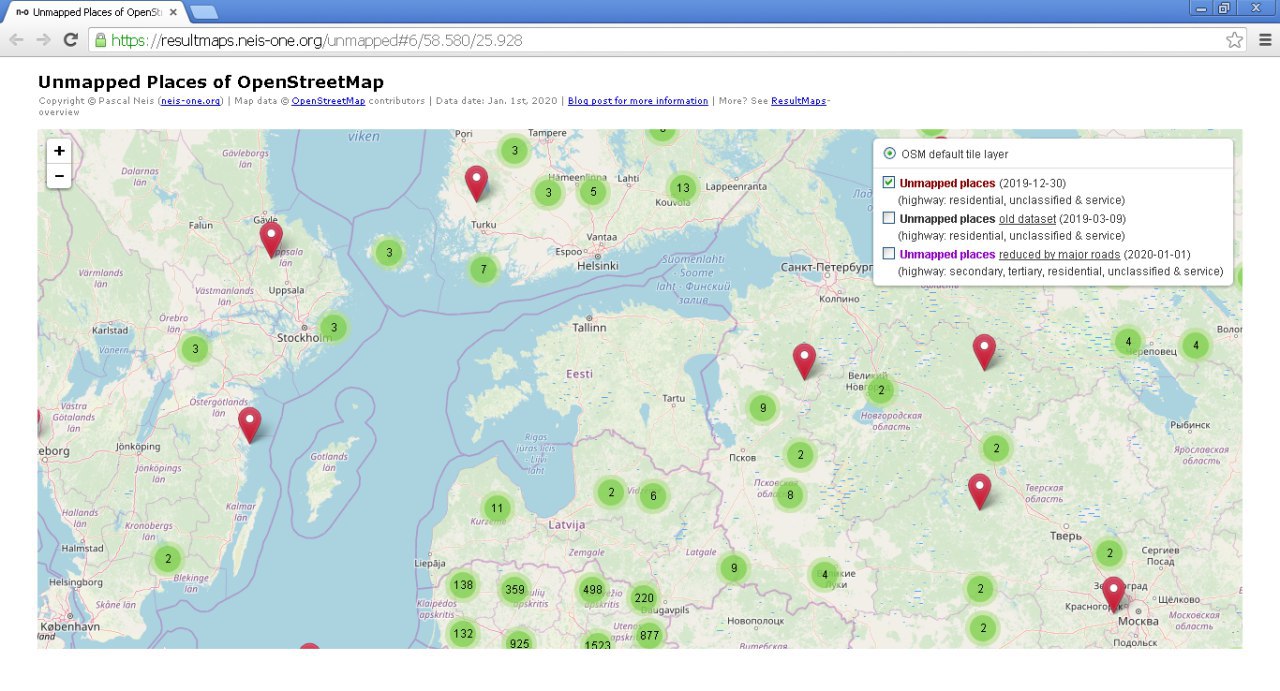Viewport: 1280px width, 691px height.
Task: Open cluster 13 near Kouvola
Action: click(x=682, y=187)
